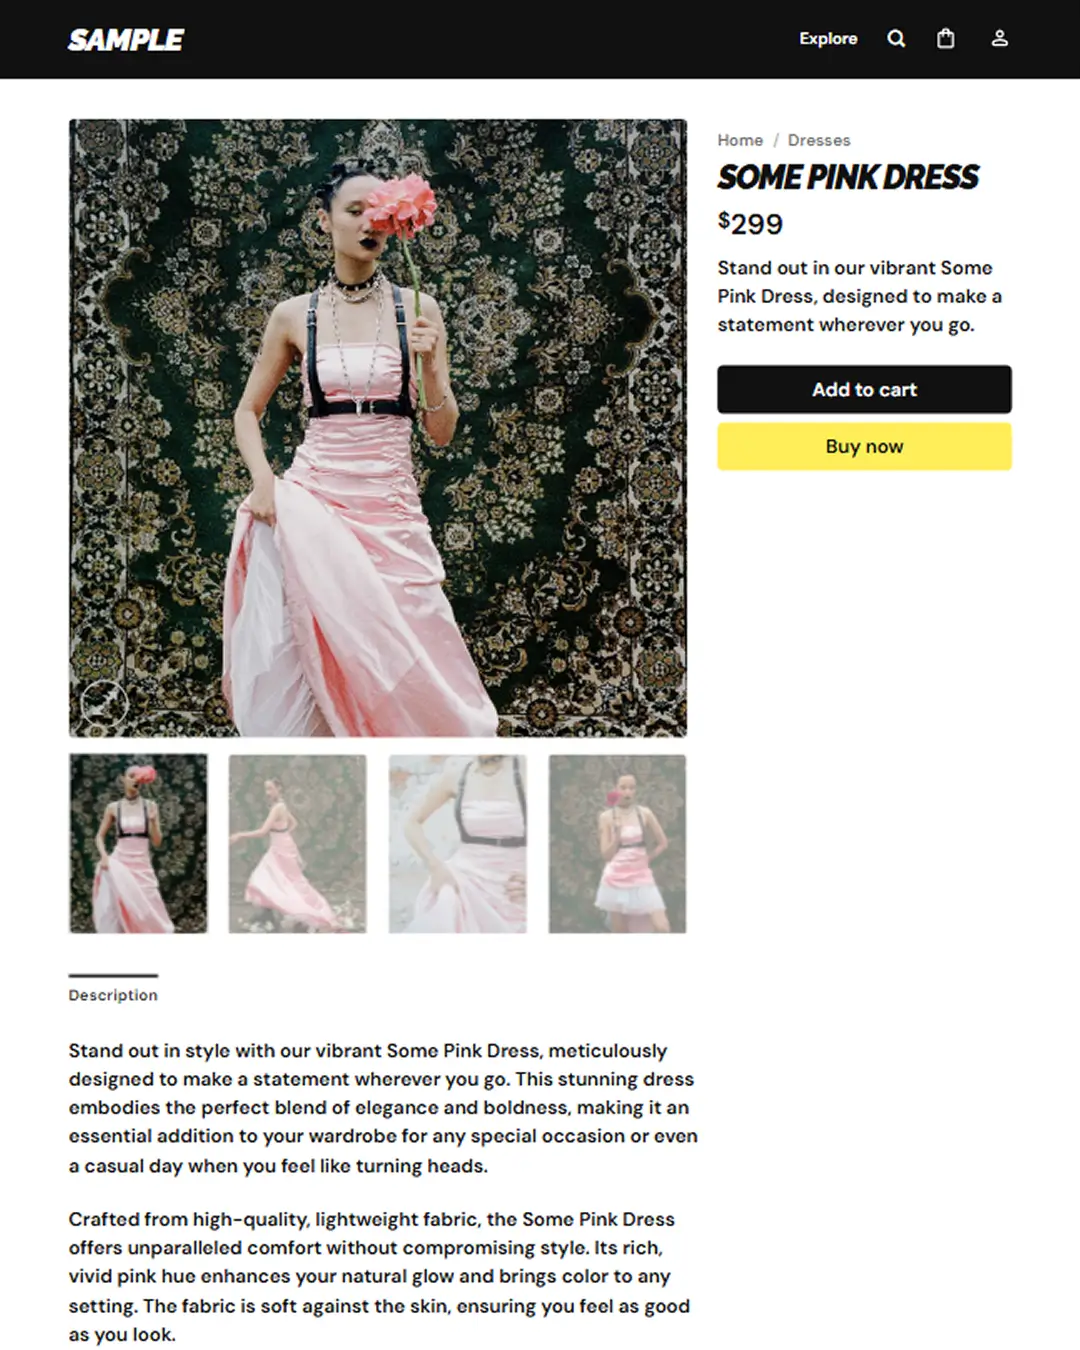
Task: Select the first thumbnail with green carpet
Action: click(138, 843)
